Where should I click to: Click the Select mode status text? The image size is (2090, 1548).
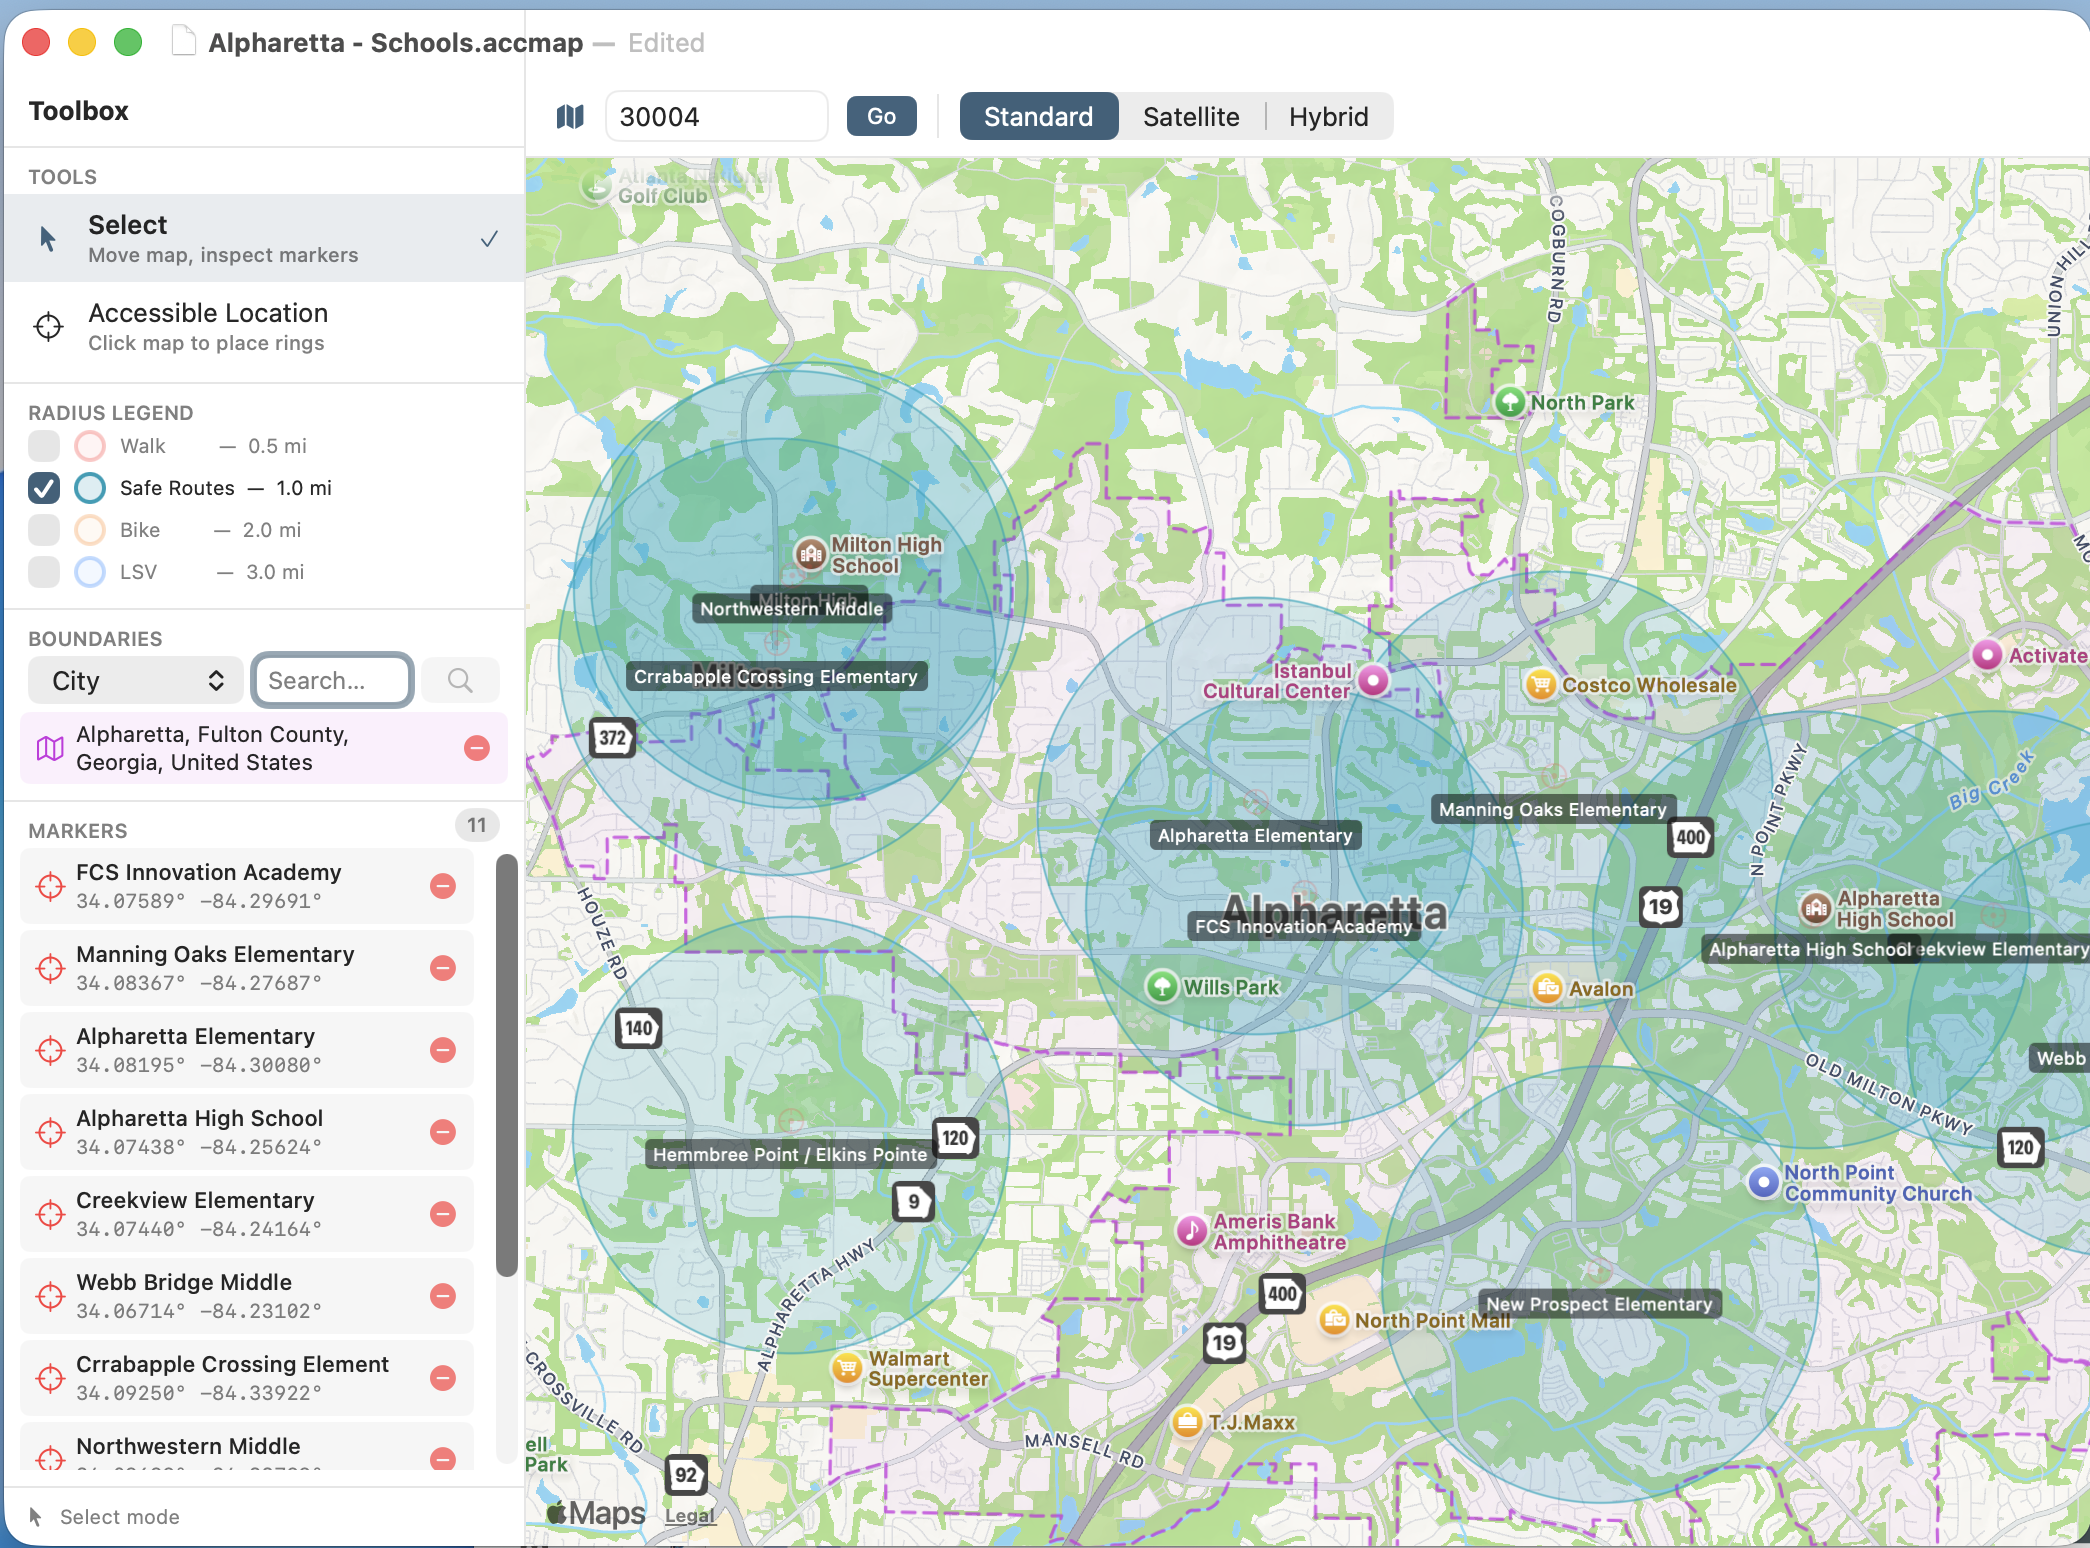coord(120,1517)
